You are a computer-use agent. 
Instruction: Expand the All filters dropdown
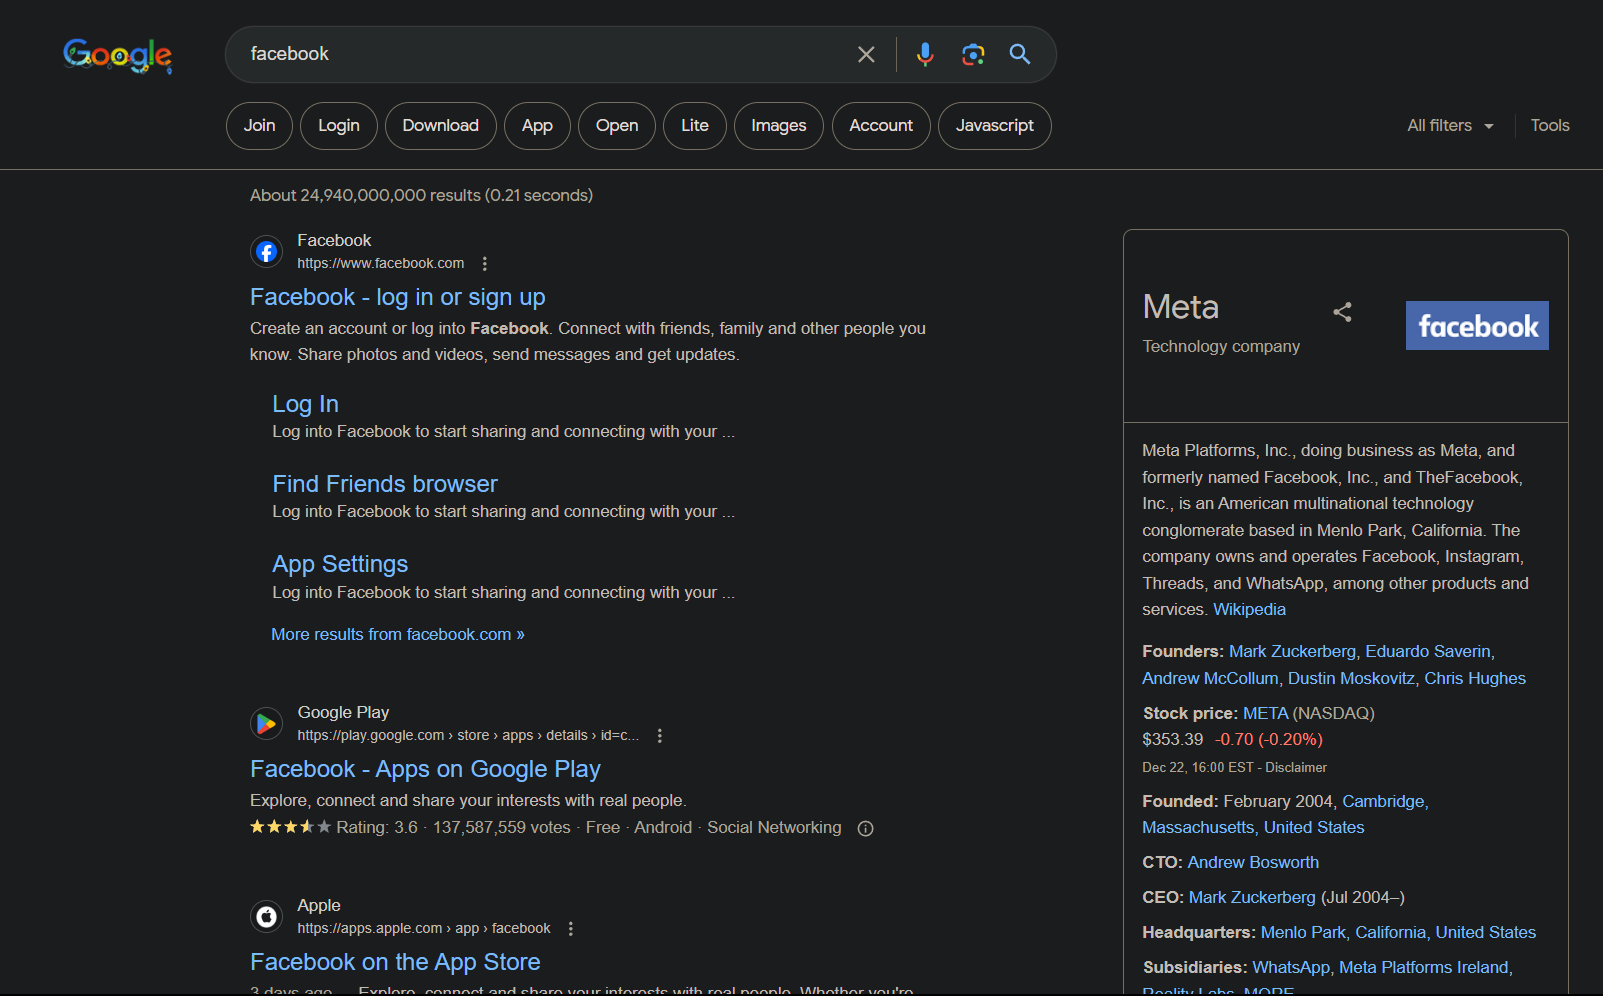[x=1450, y=126]
